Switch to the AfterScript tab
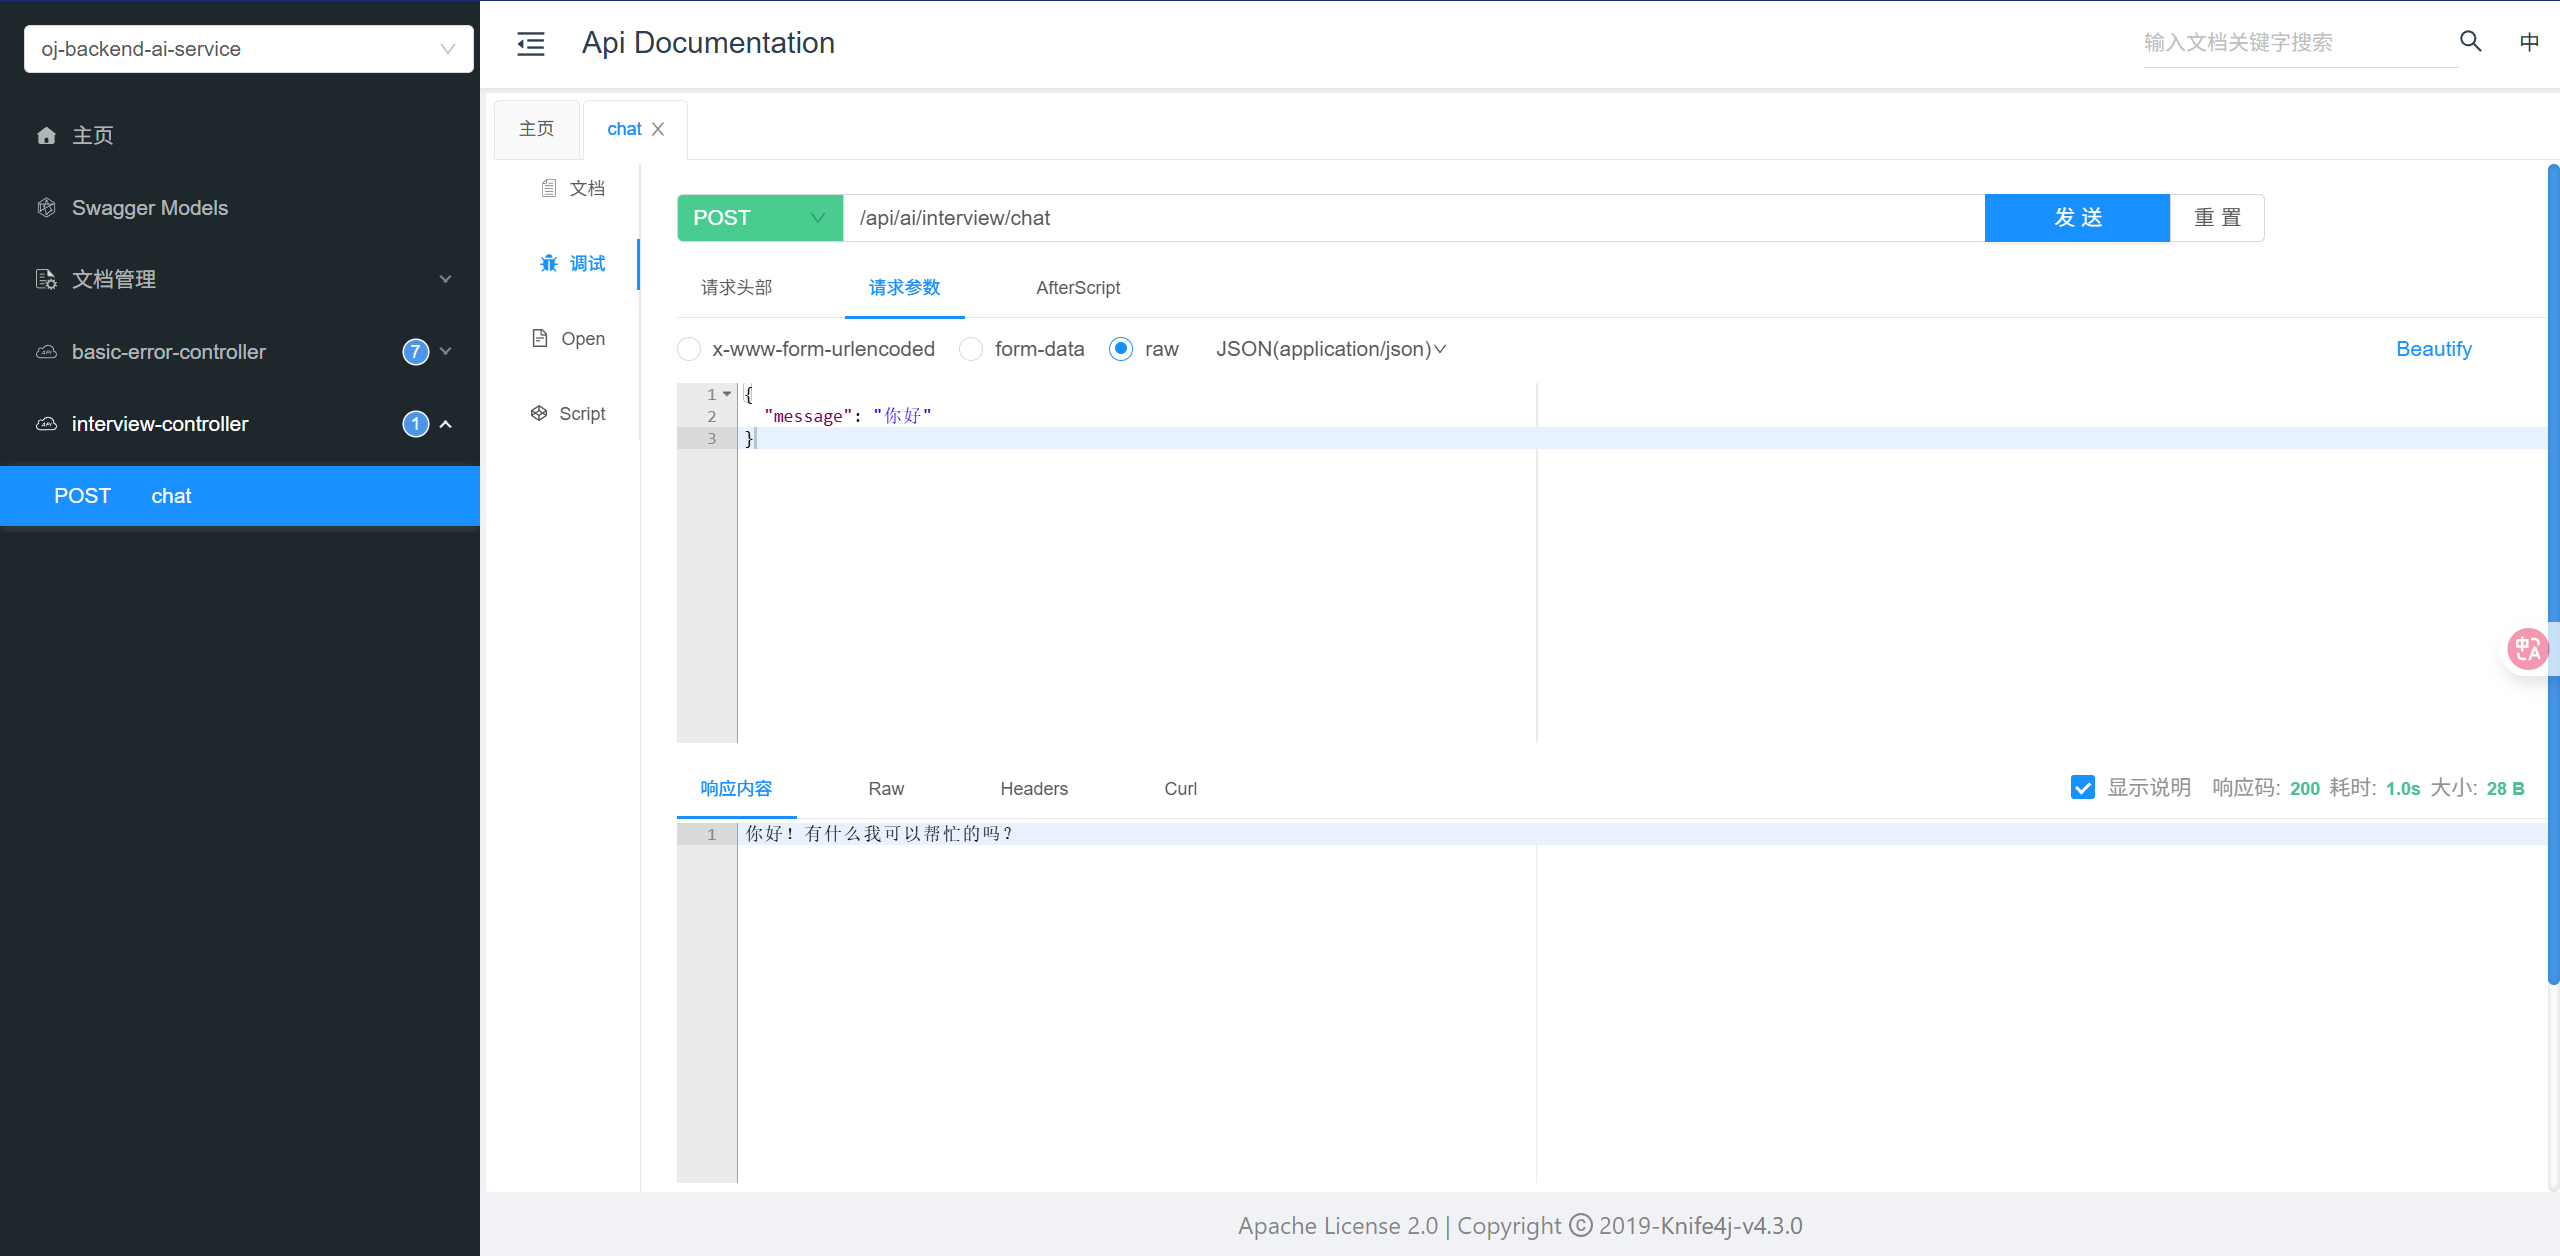 pos(1077,288)
